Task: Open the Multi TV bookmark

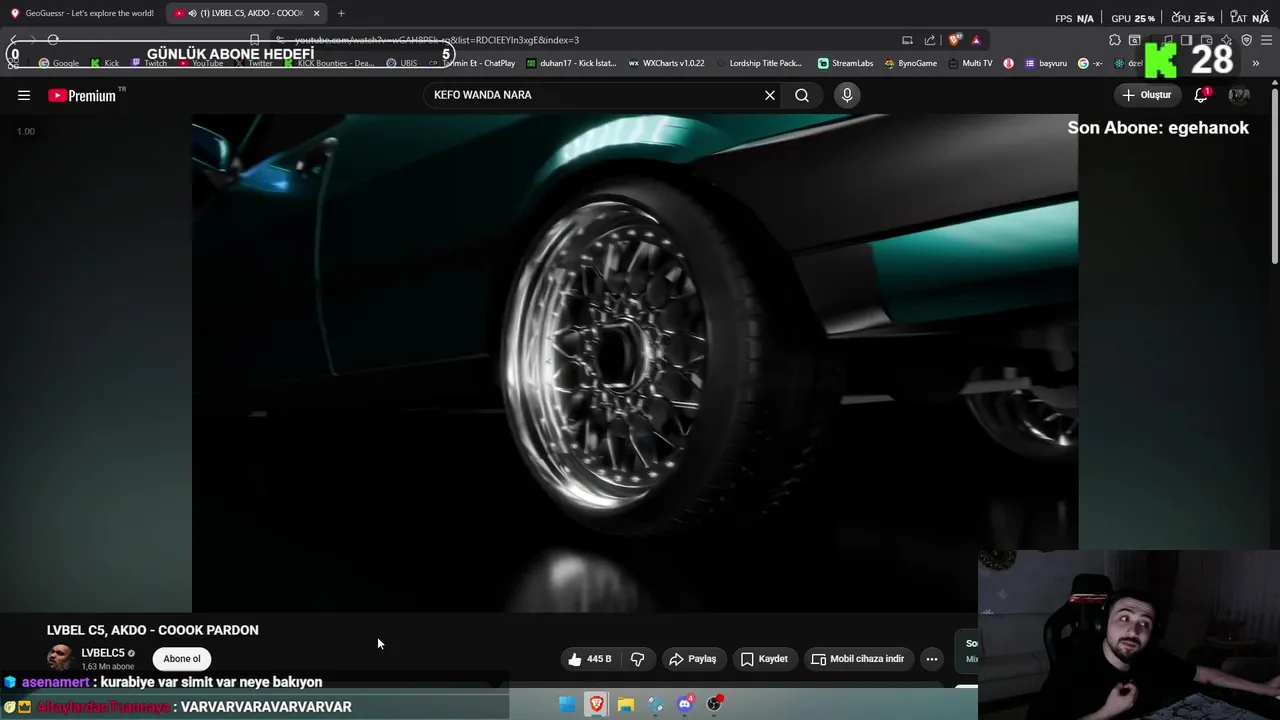Action: (x=970, y=63)
